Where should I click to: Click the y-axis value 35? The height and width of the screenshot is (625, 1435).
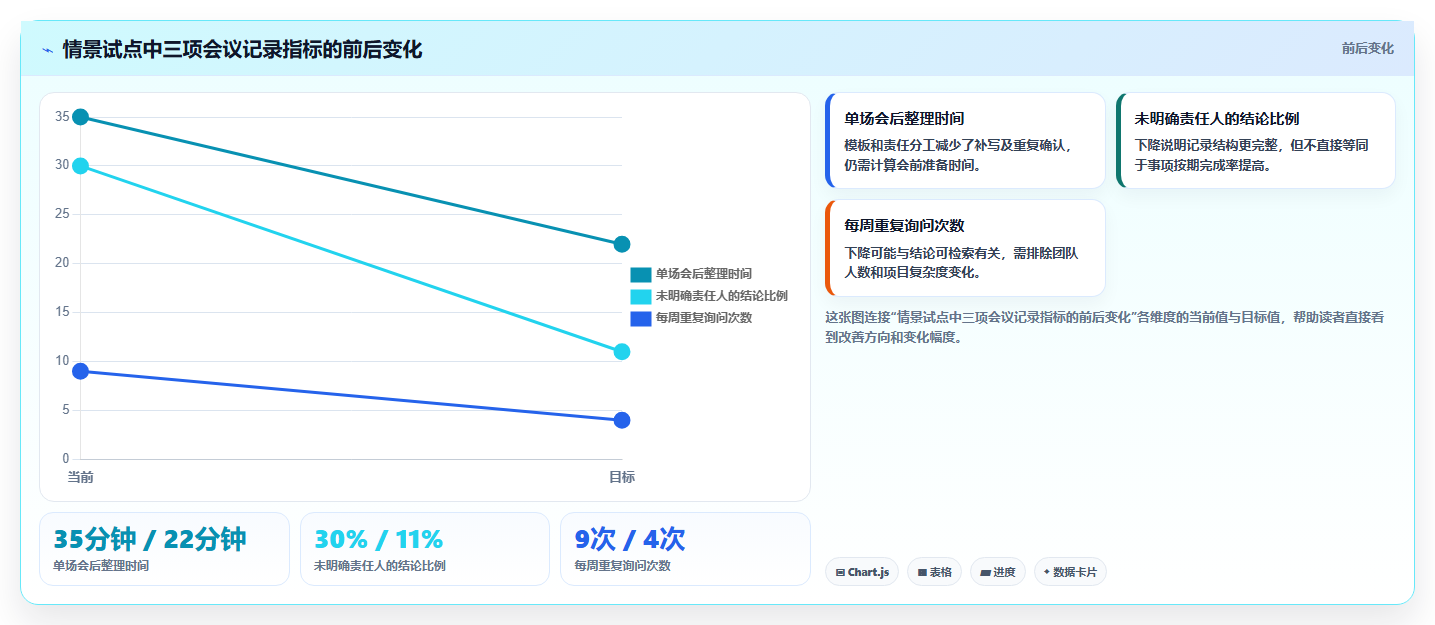tap(62, 117)
